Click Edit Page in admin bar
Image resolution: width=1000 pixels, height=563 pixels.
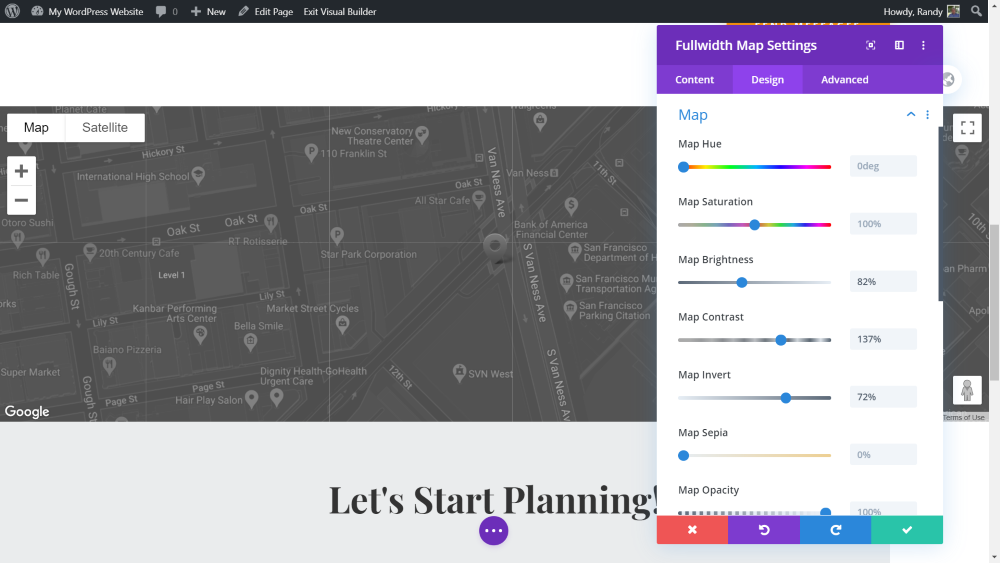[265, 11]
